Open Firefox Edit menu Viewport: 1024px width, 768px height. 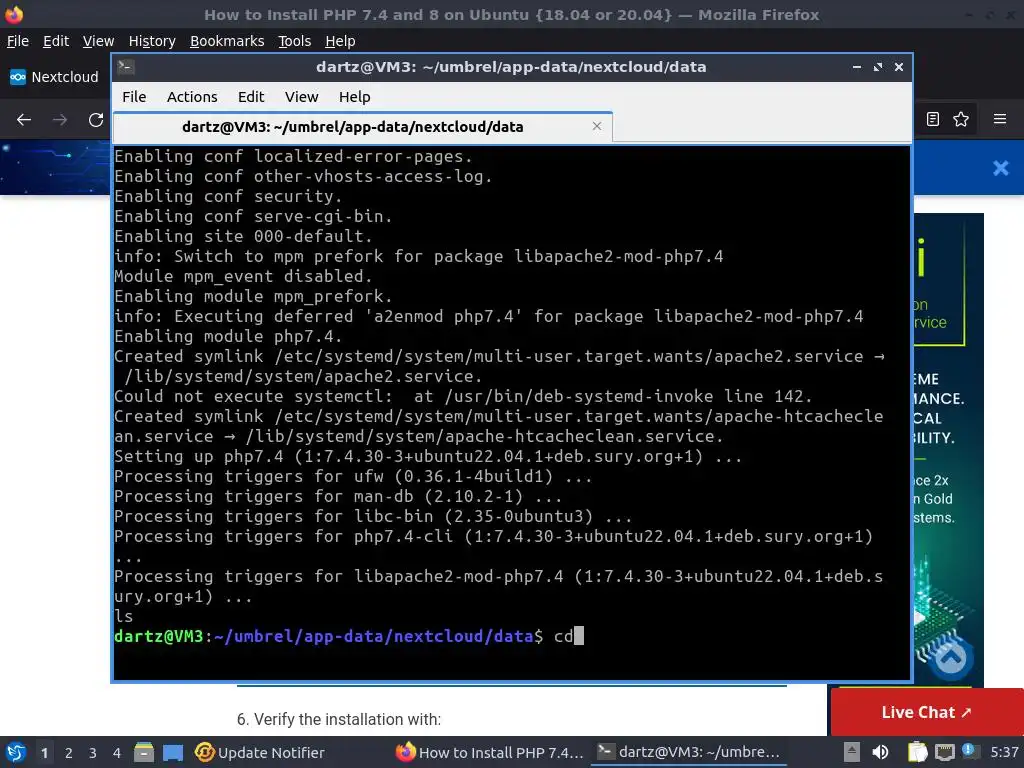[56, 41]
